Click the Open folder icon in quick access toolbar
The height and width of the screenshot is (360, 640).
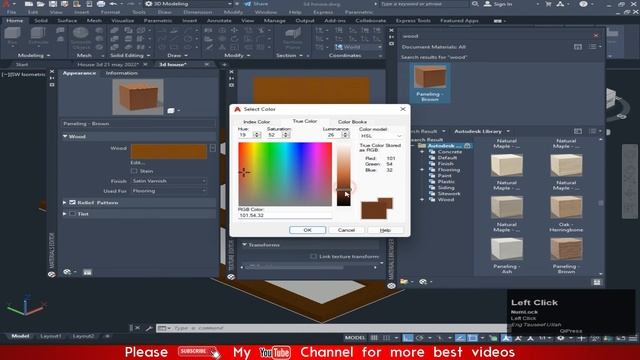click(x=41, y=4)
